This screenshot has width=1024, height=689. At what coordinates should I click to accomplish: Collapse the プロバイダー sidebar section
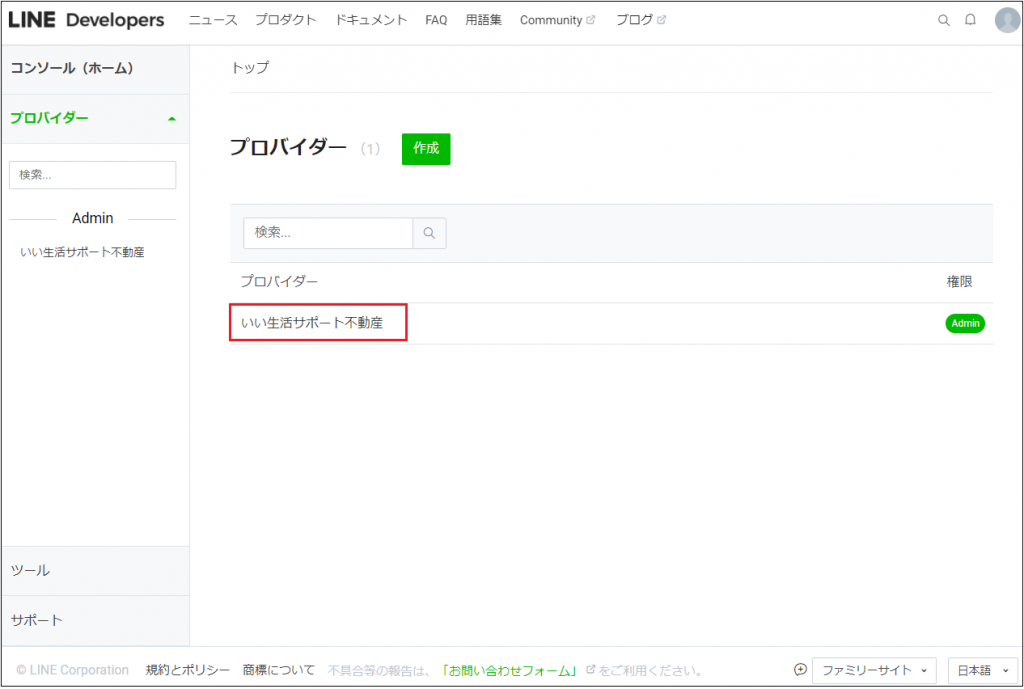tap(95, 118)
